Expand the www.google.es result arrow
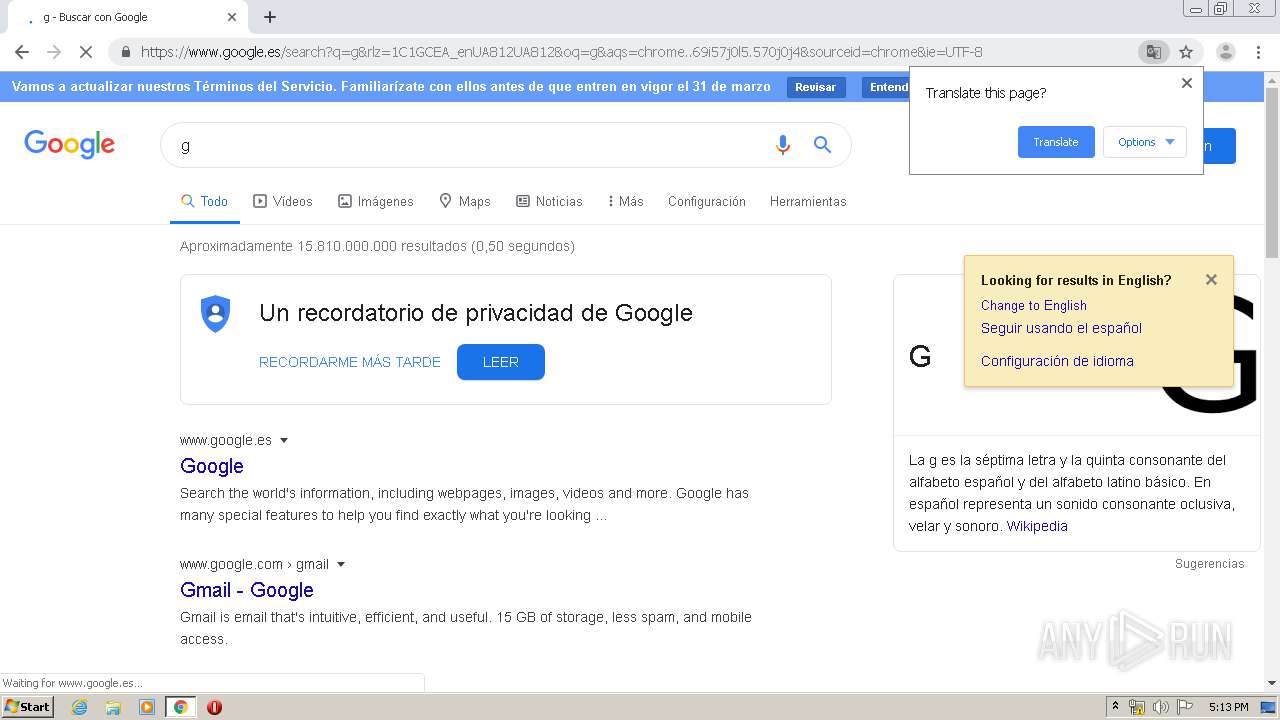 point(284,440)
